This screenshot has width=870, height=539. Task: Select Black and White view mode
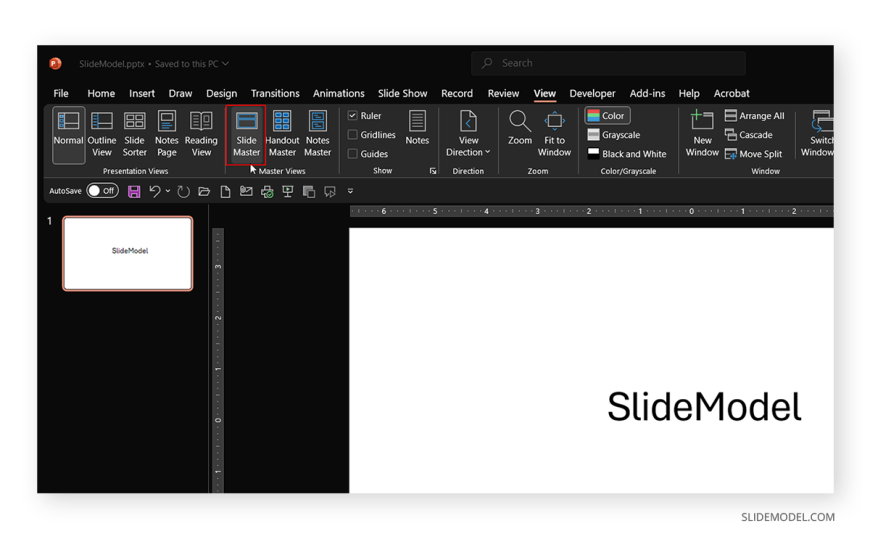(627, 154)
